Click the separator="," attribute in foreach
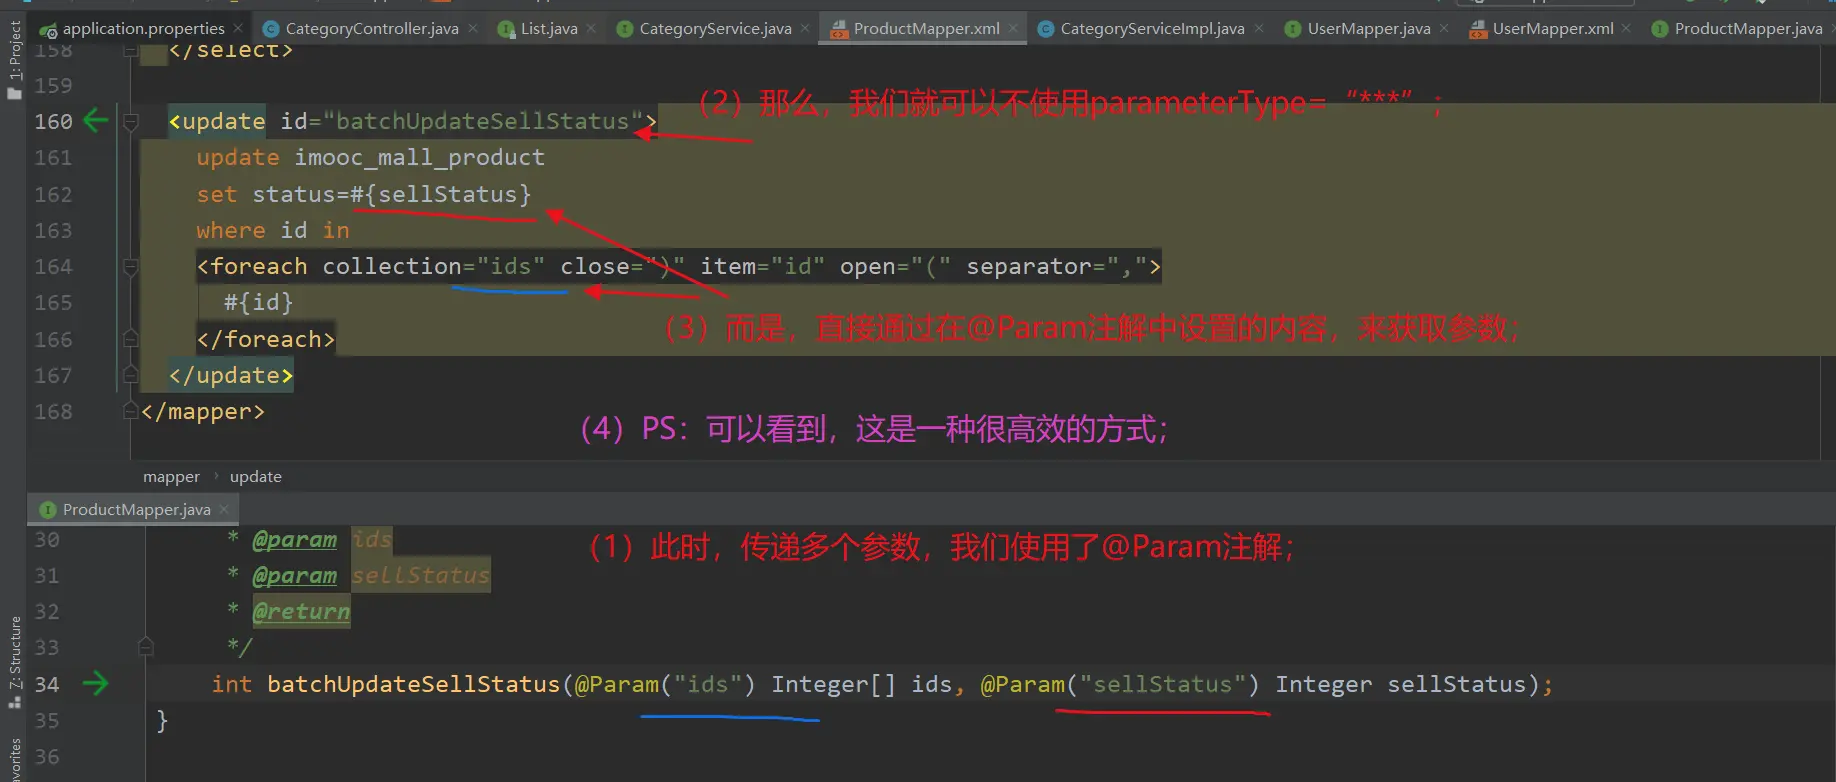This screenshot has height=782, width=1836. [1057, 266]
